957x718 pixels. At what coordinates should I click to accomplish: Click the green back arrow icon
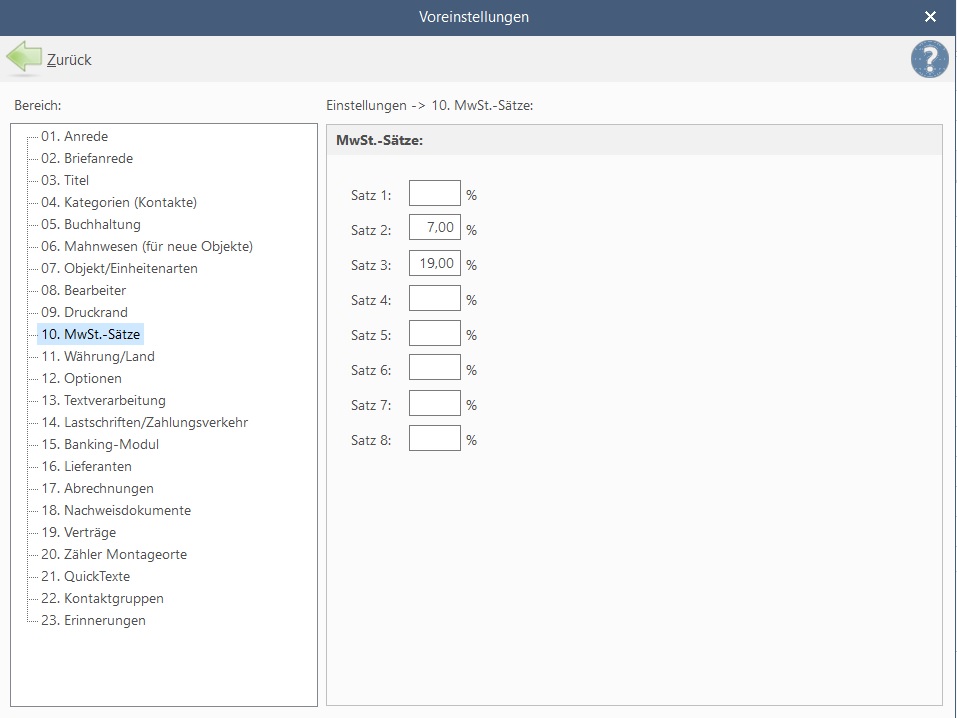[24, 57]
